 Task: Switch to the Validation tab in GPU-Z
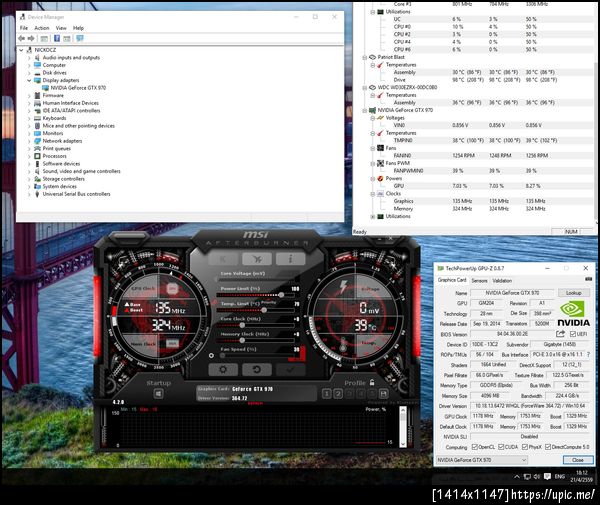pos(502,280)
